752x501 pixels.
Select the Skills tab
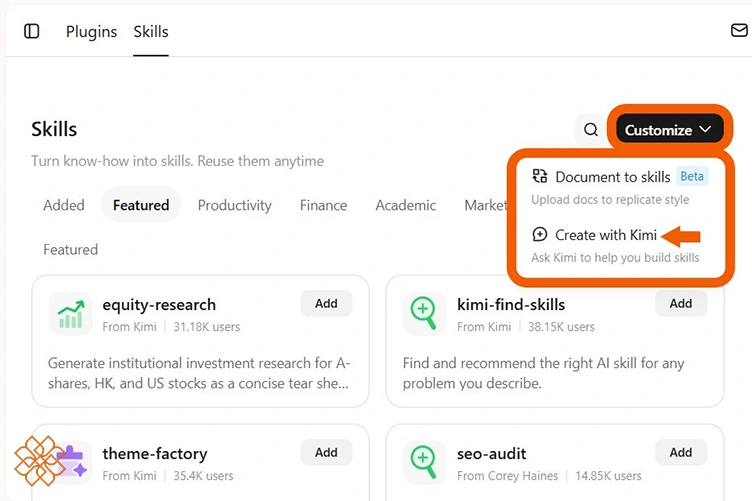tap(151, 32)
